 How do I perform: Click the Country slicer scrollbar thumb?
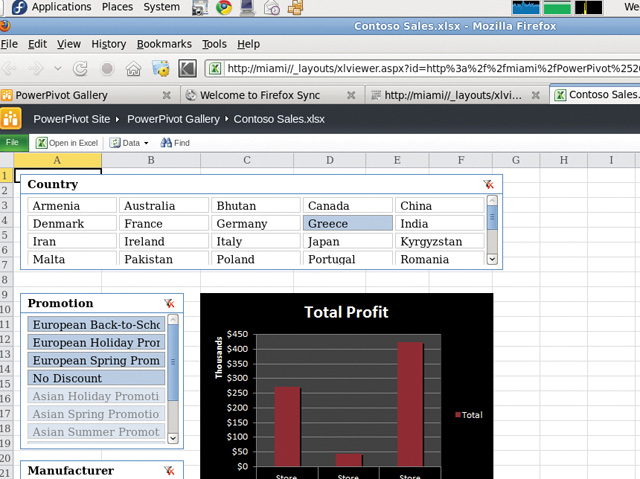tap(492, 217)
